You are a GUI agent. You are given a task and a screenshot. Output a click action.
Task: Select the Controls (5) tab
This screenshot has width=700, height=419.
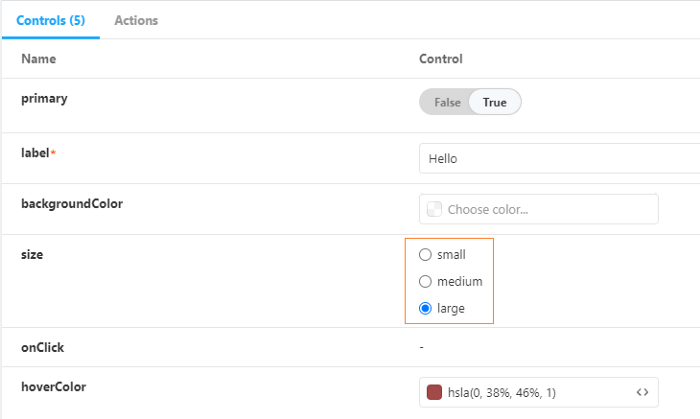click(x=50, y=20)
